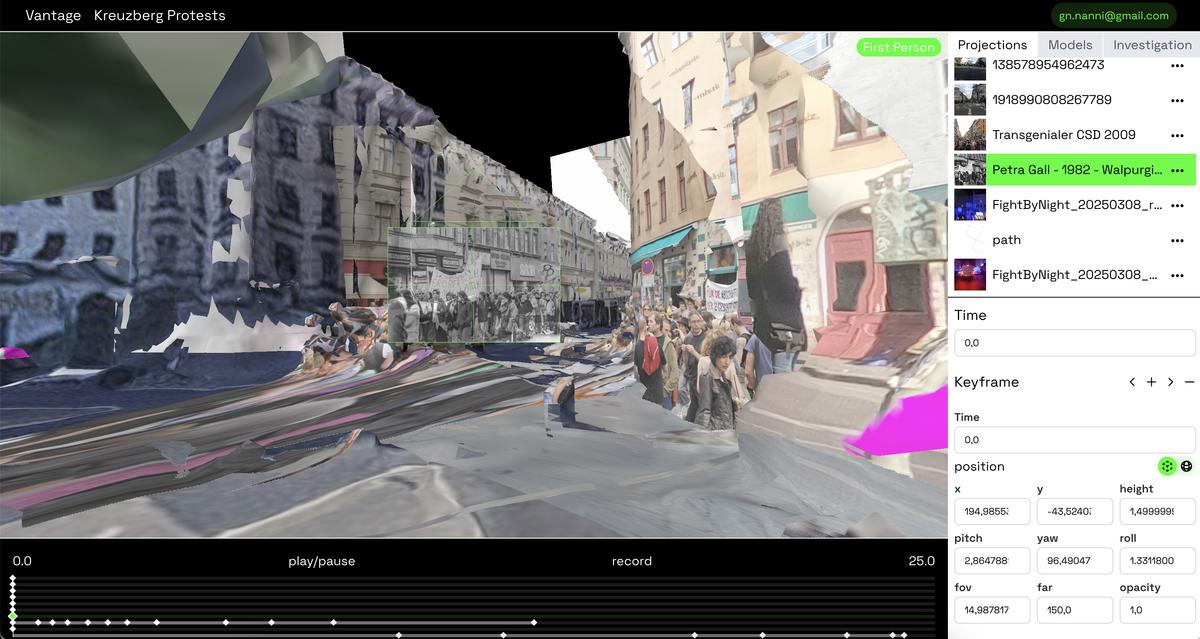
Task: Expand options for 1918990808267789 projection
Action: [1177, 100]
